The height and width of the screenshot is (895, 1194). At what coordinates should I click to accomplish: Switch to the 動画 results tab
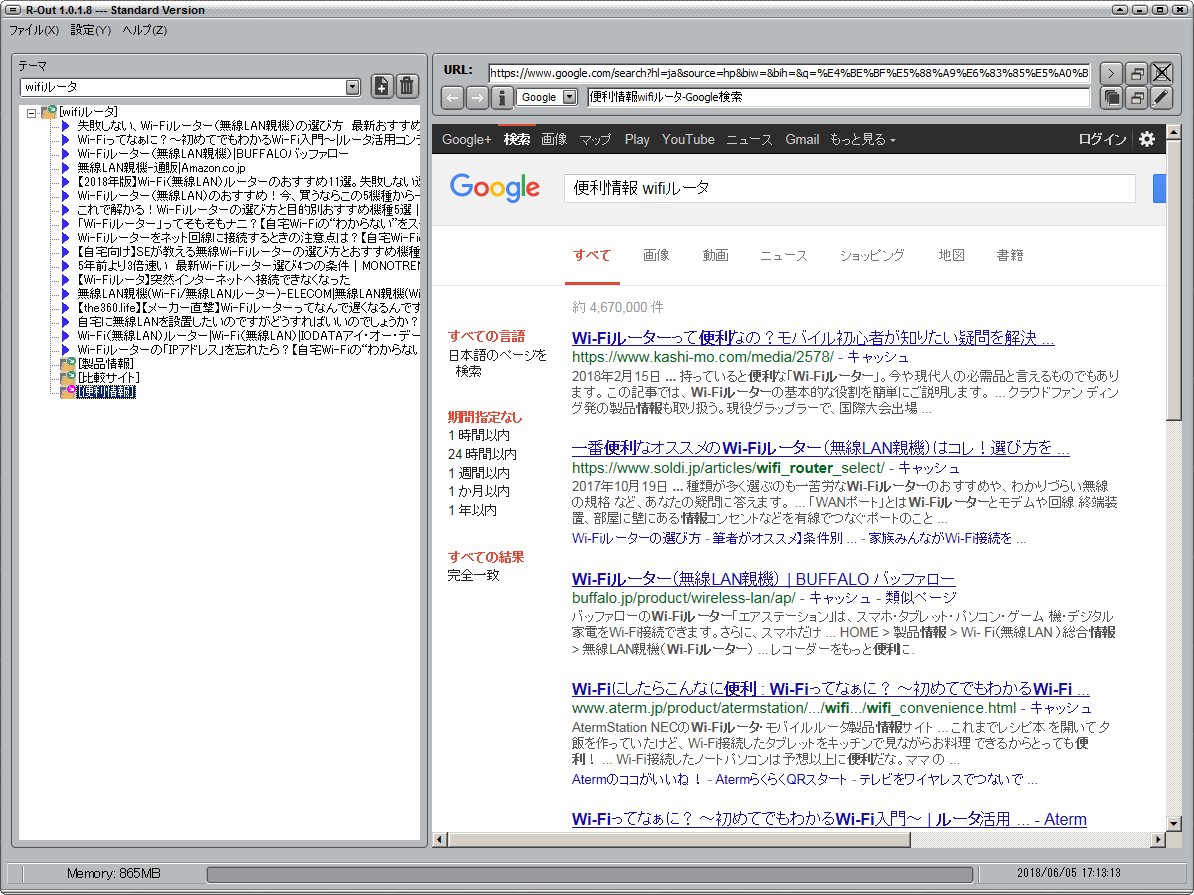[x=715, y=255]
